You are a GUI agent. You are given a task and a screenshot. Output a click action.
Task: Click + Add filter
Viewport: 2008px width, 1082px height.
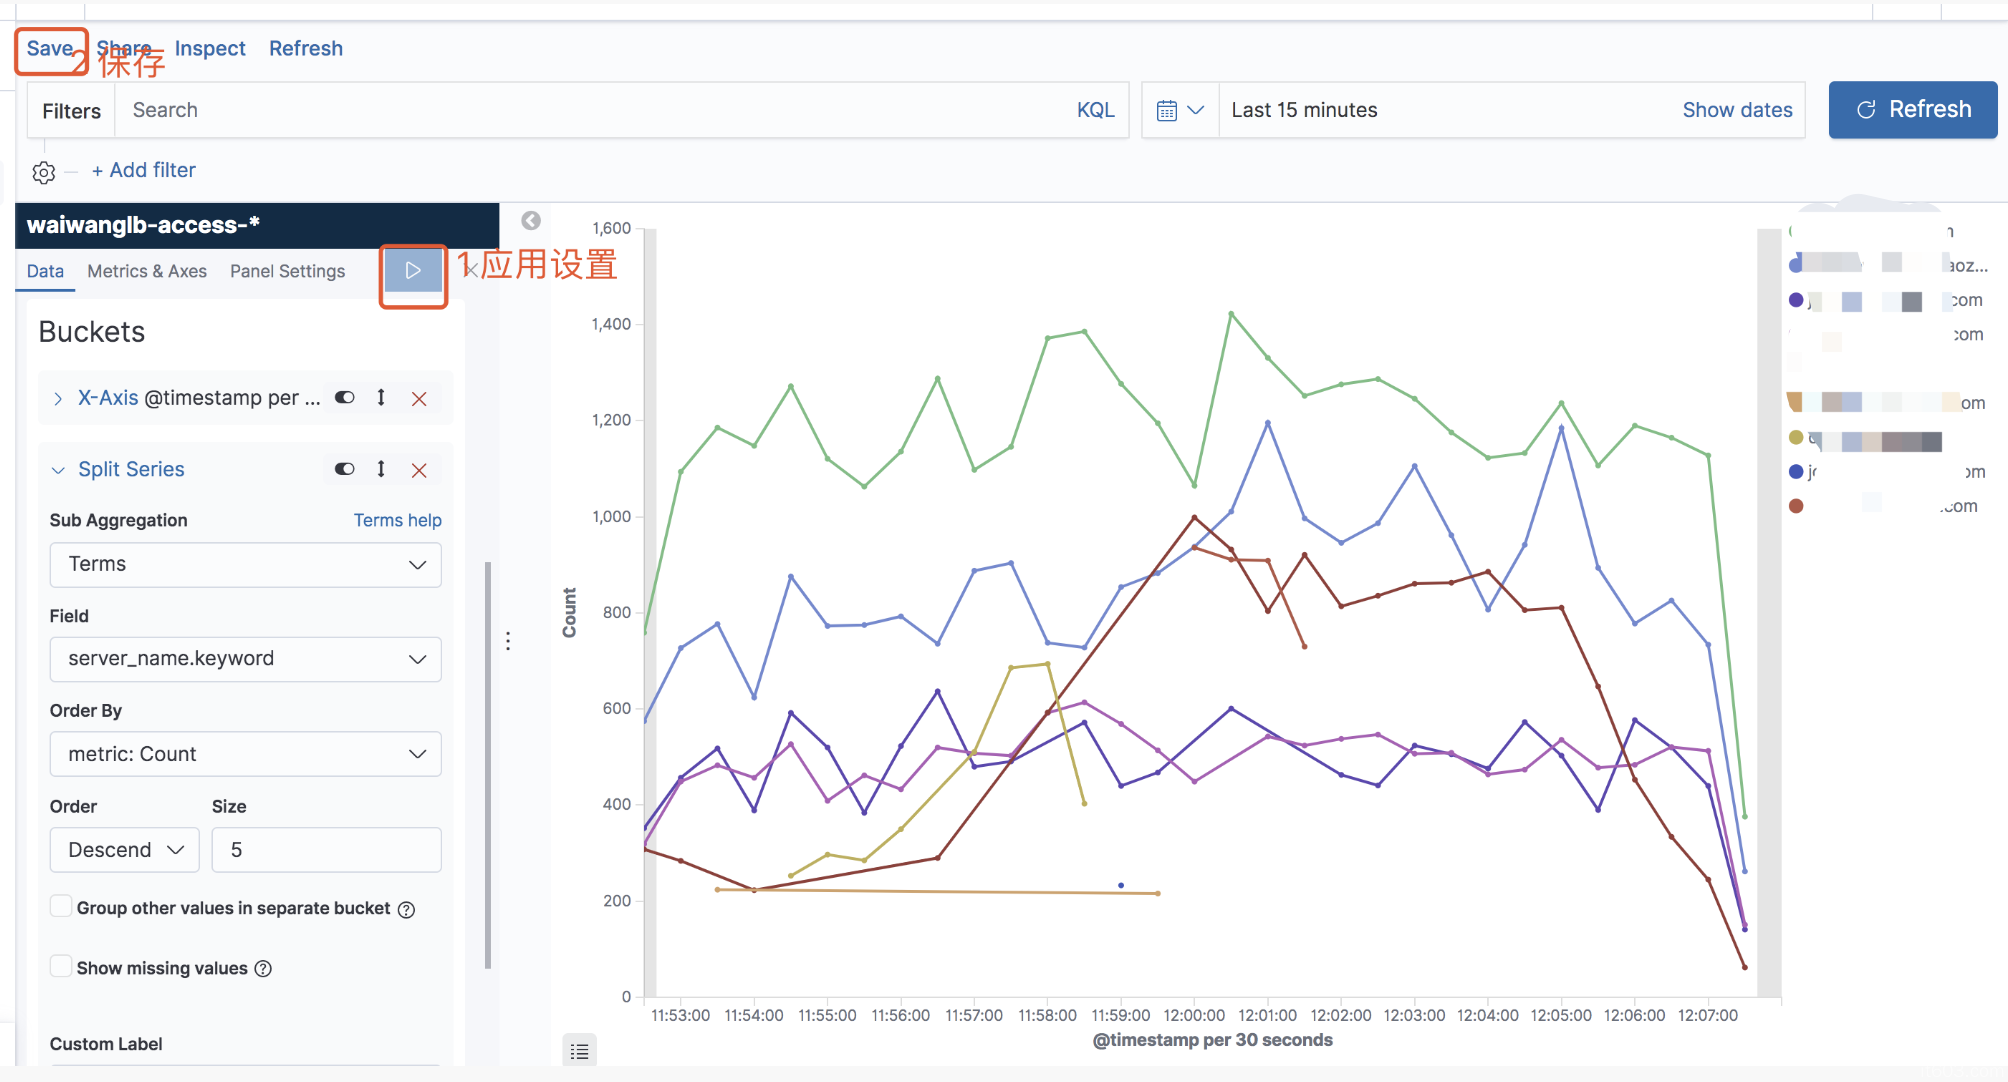144,170
